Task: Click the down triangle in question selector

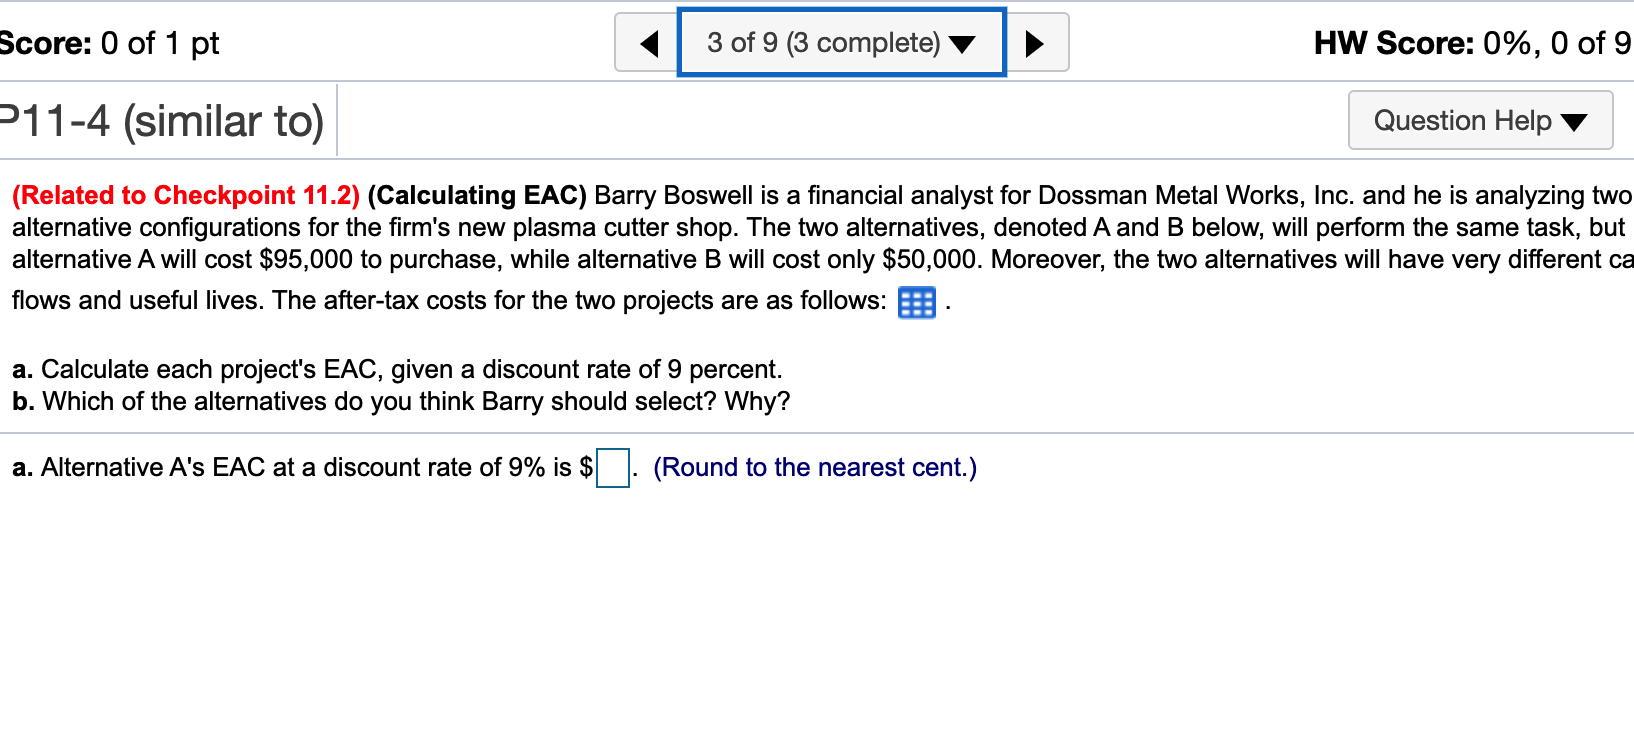Action: 962,44
